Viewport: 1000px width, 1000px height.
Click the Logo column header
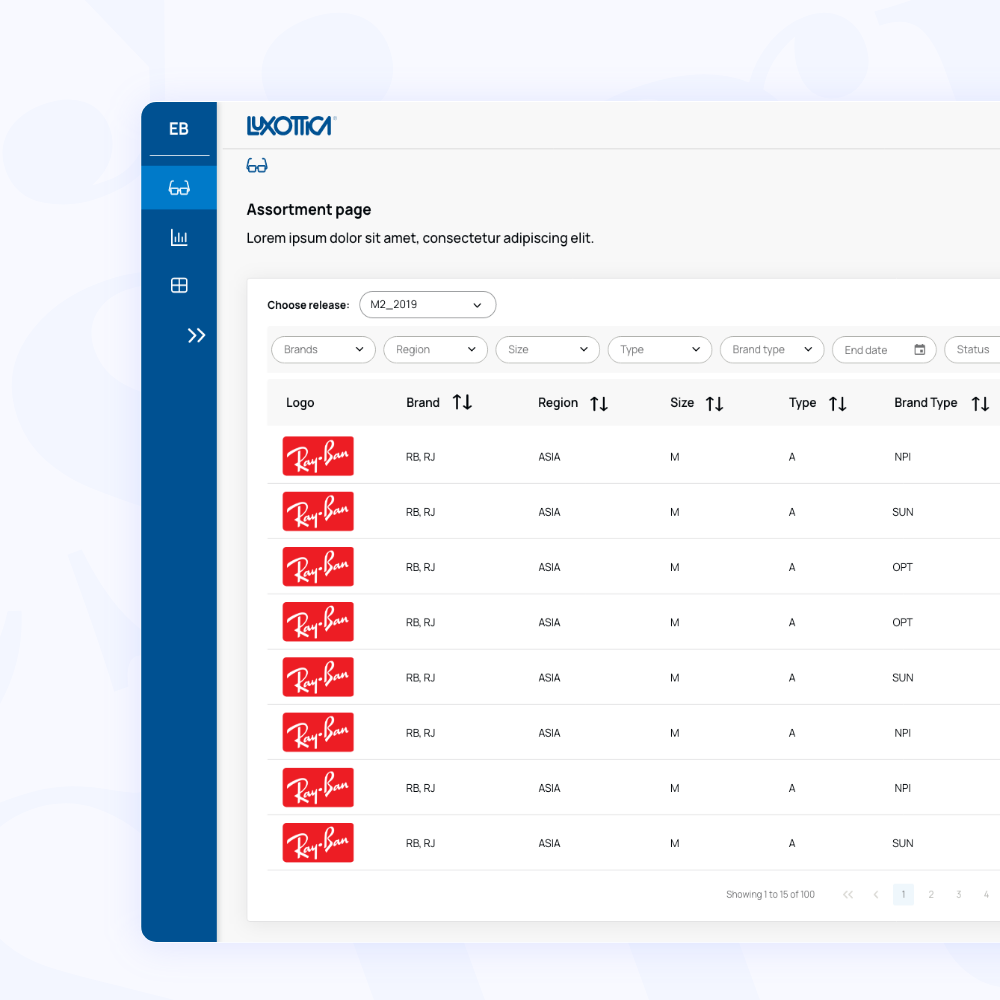[x=300, y=403]
